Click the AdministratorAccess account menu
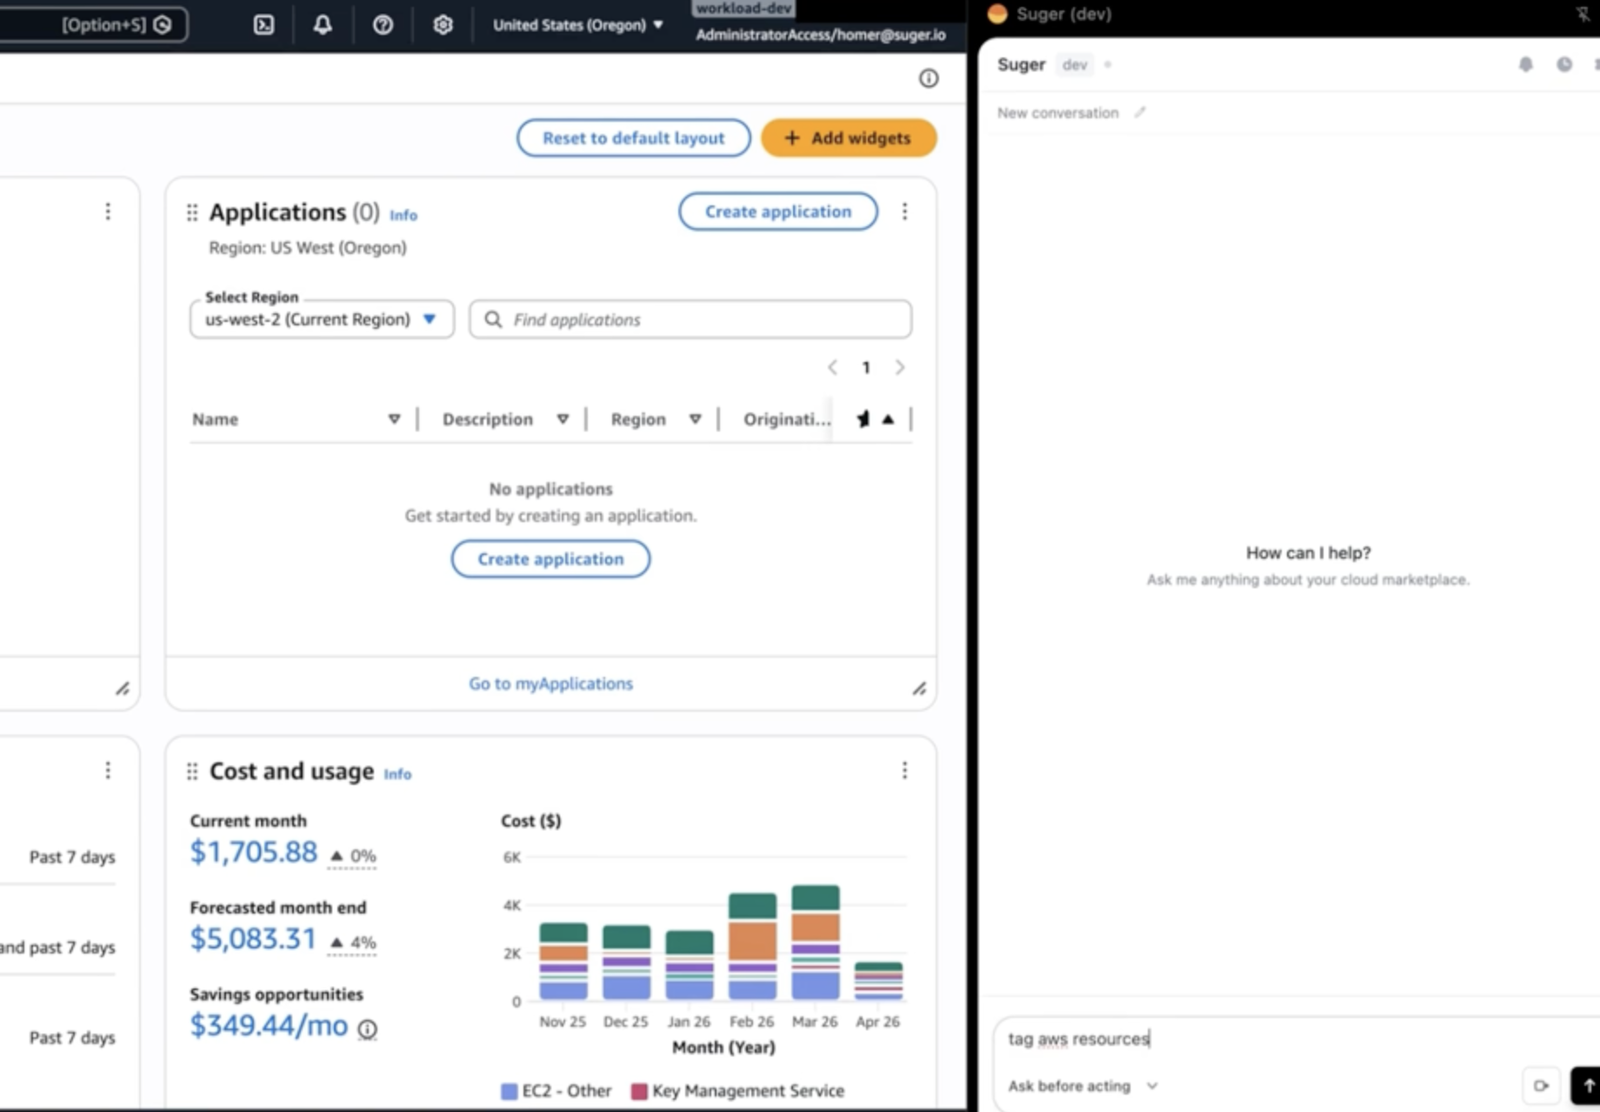The width and height of the screenshot is (1600, 1112). tap(821, 34)
